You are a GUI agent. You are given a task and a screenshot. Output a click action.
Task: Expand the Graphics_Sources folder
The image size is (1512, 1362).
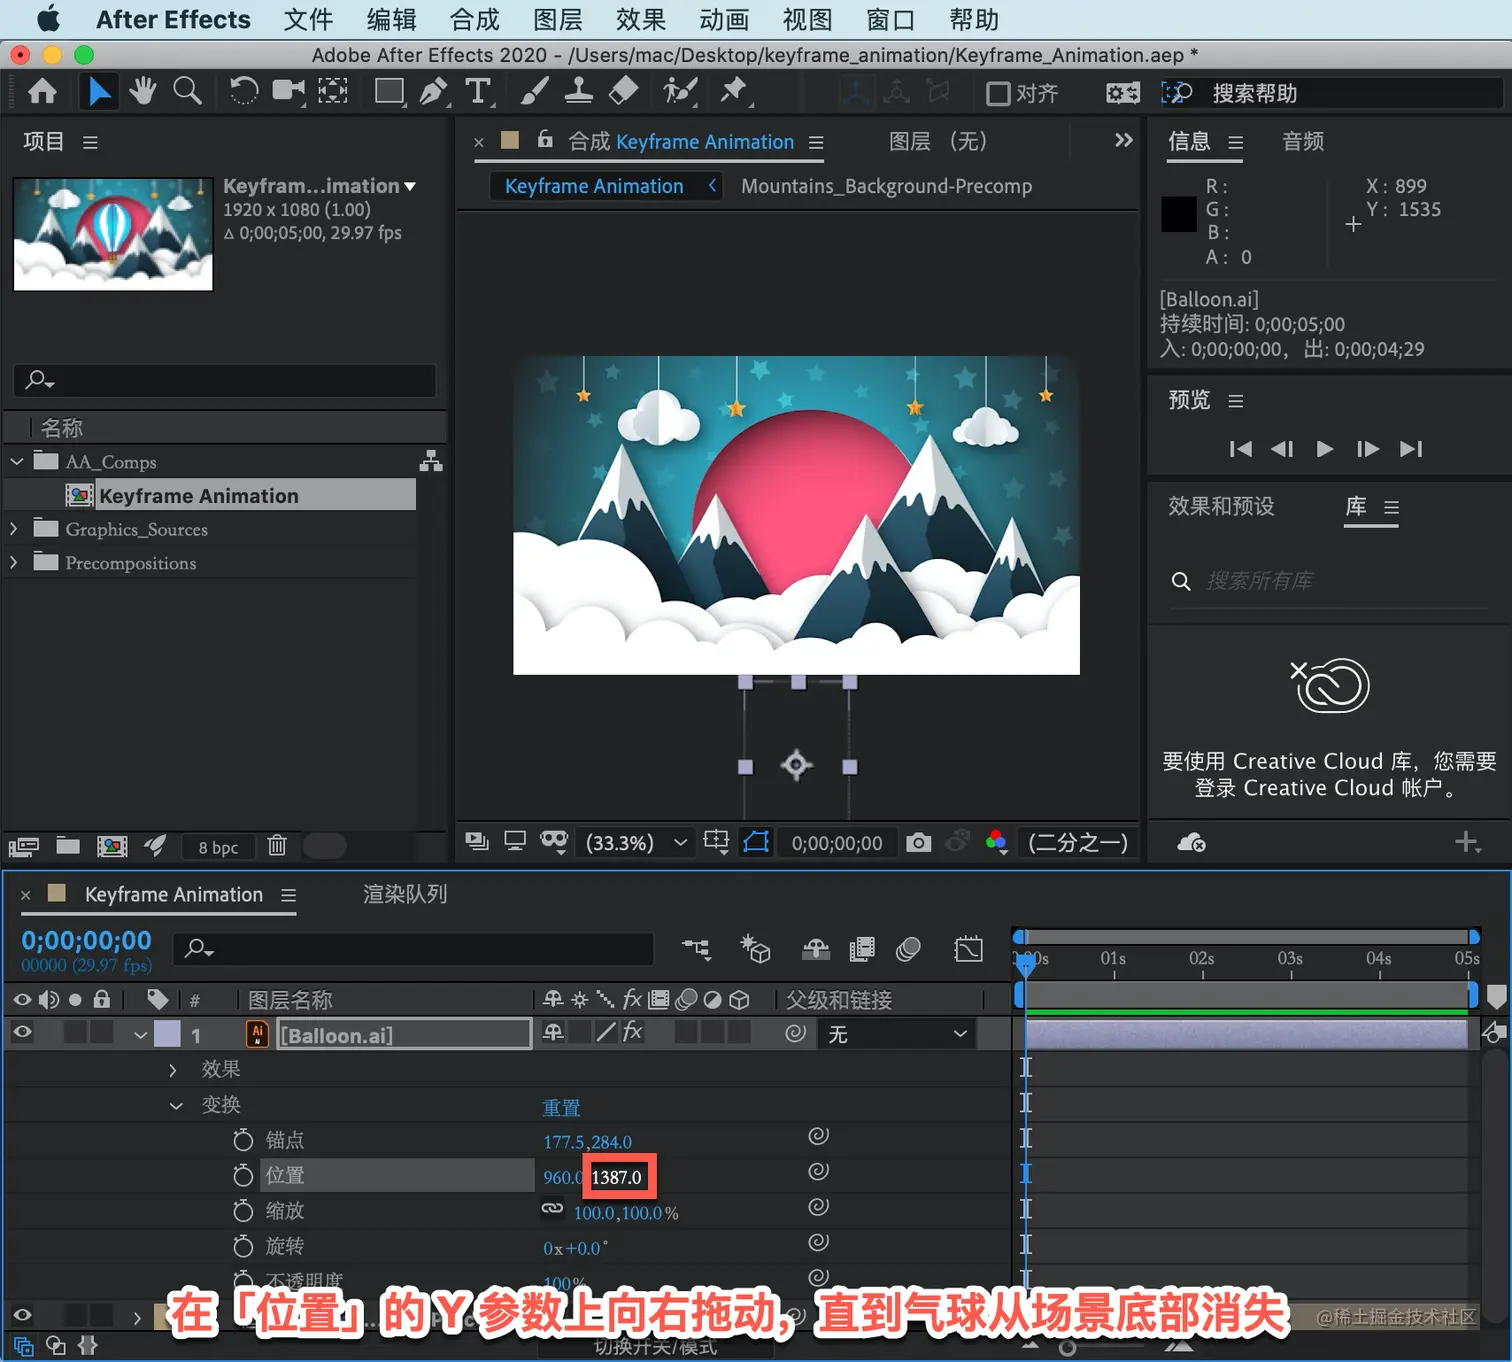14,528
